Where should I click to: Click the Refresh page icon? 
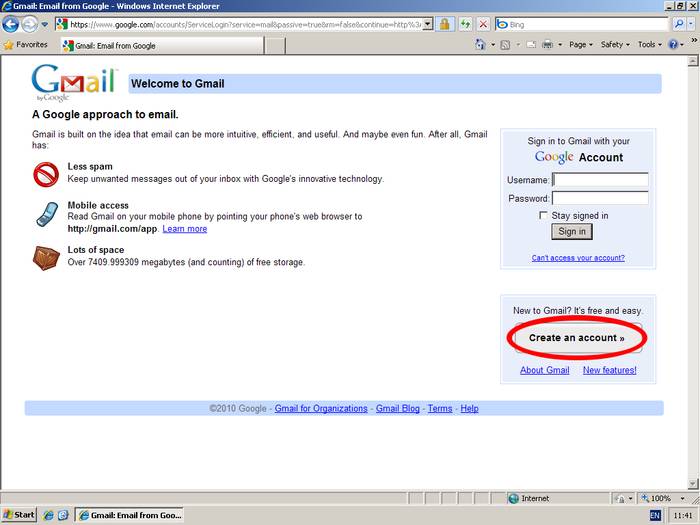click(x=465, y=23)
